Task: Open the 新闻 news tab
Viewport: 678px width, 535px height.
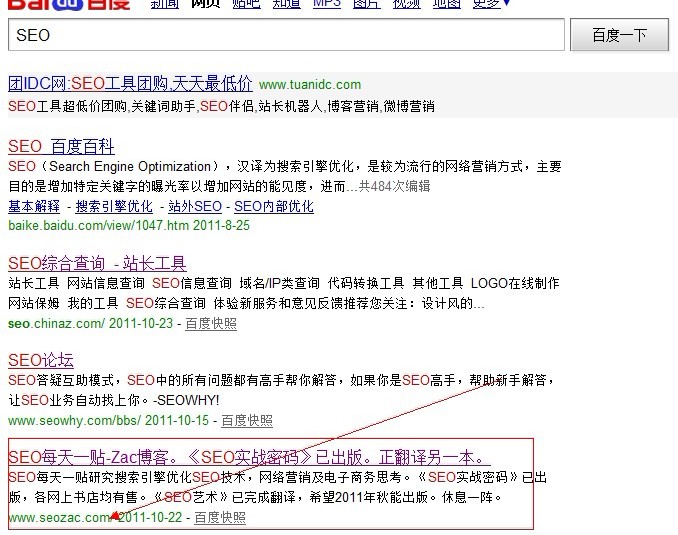Action: [165, 4]
